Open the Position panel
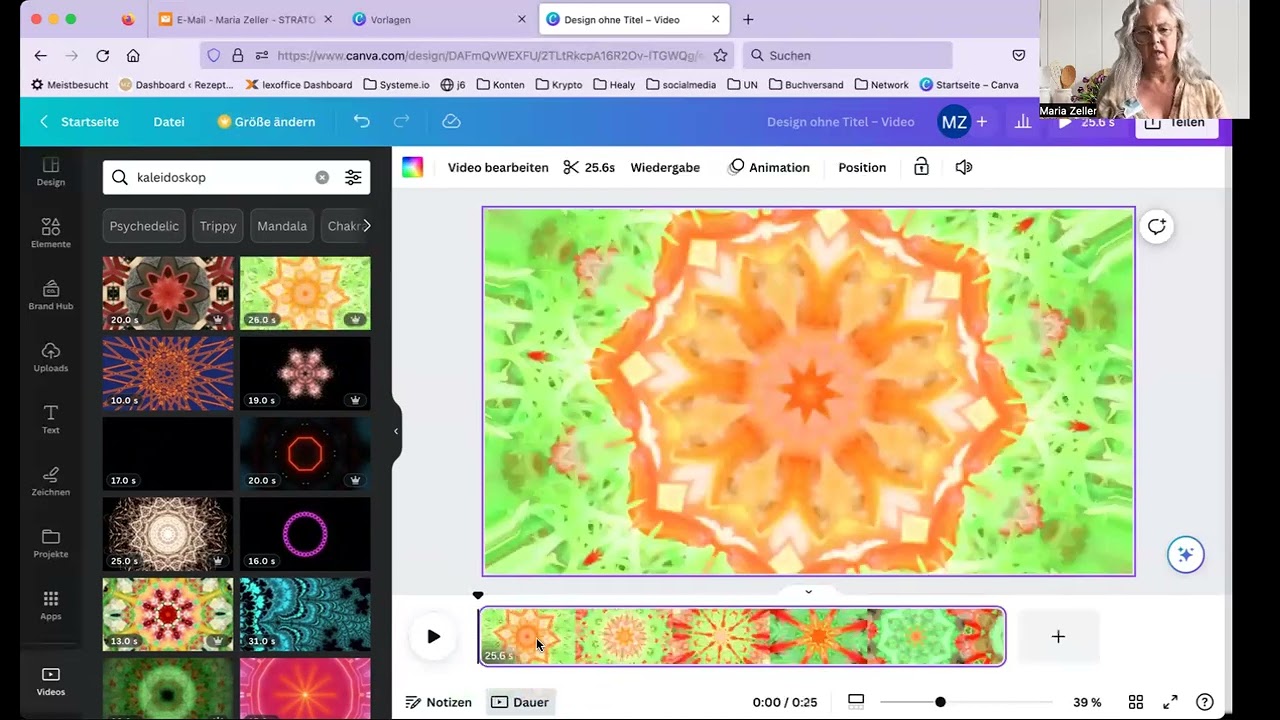This screenshot has width=1280, height=720. pyautogui.click(x=862, y=167)
